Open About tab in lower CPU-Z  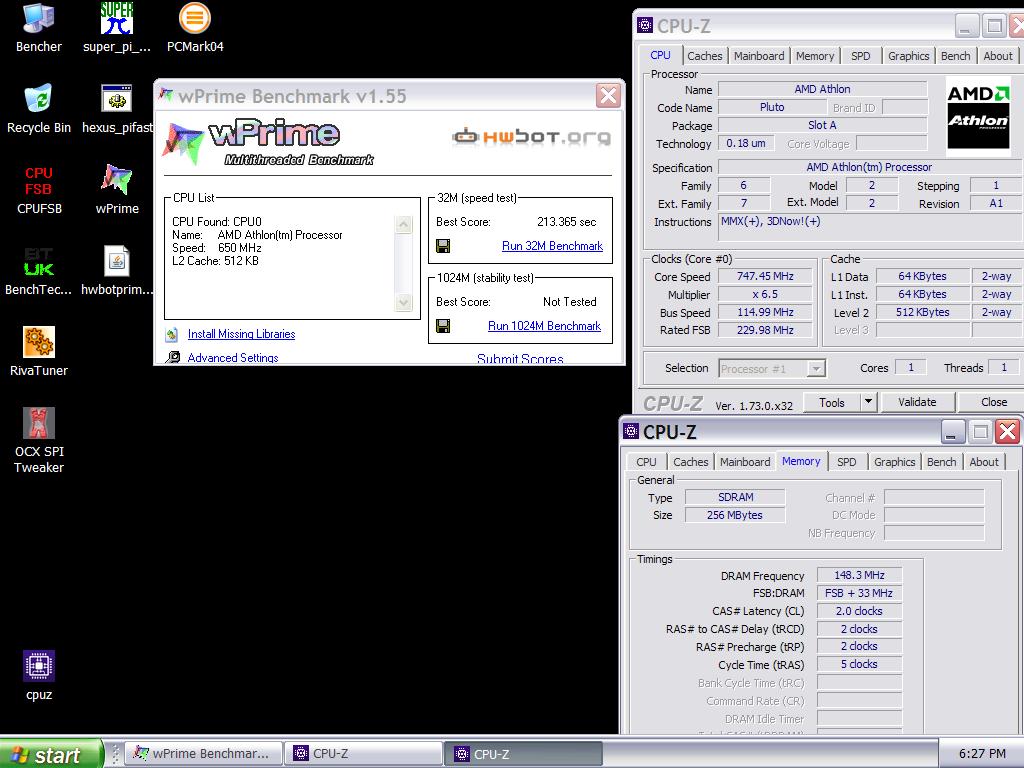pos(984,462)
